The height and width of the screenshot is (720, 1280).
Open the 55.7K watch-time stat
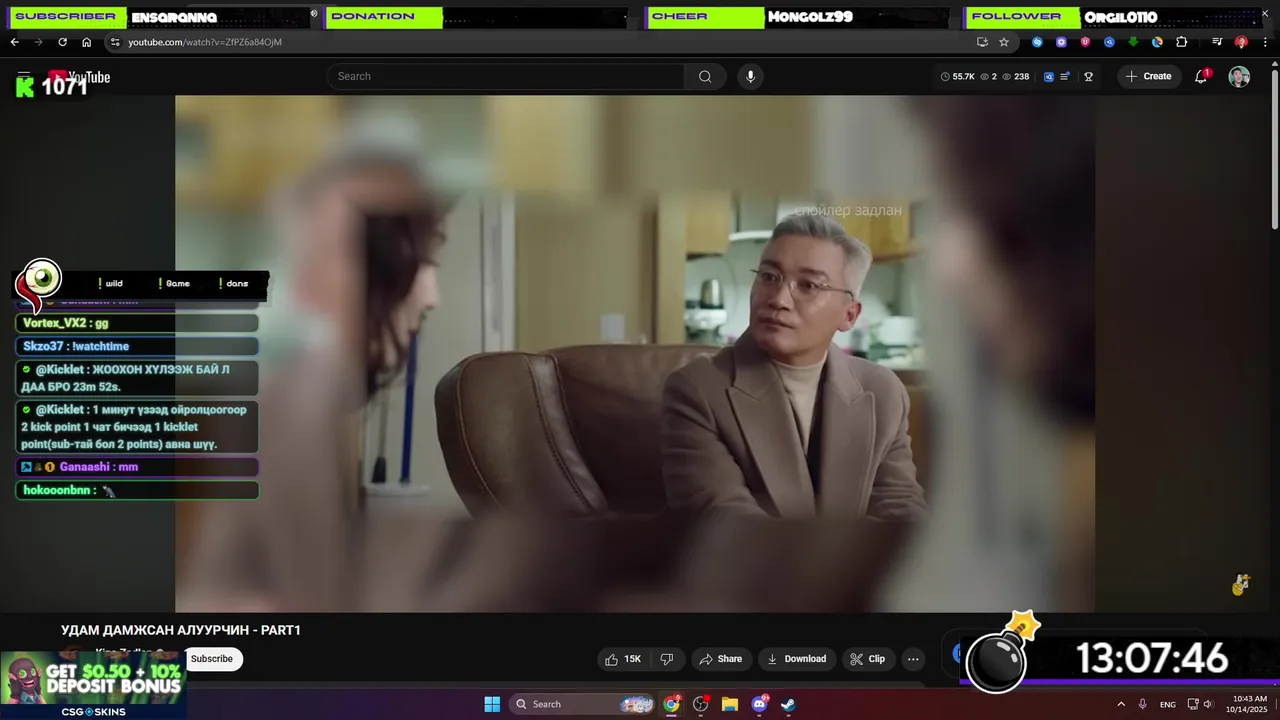[x=958, y=76]
